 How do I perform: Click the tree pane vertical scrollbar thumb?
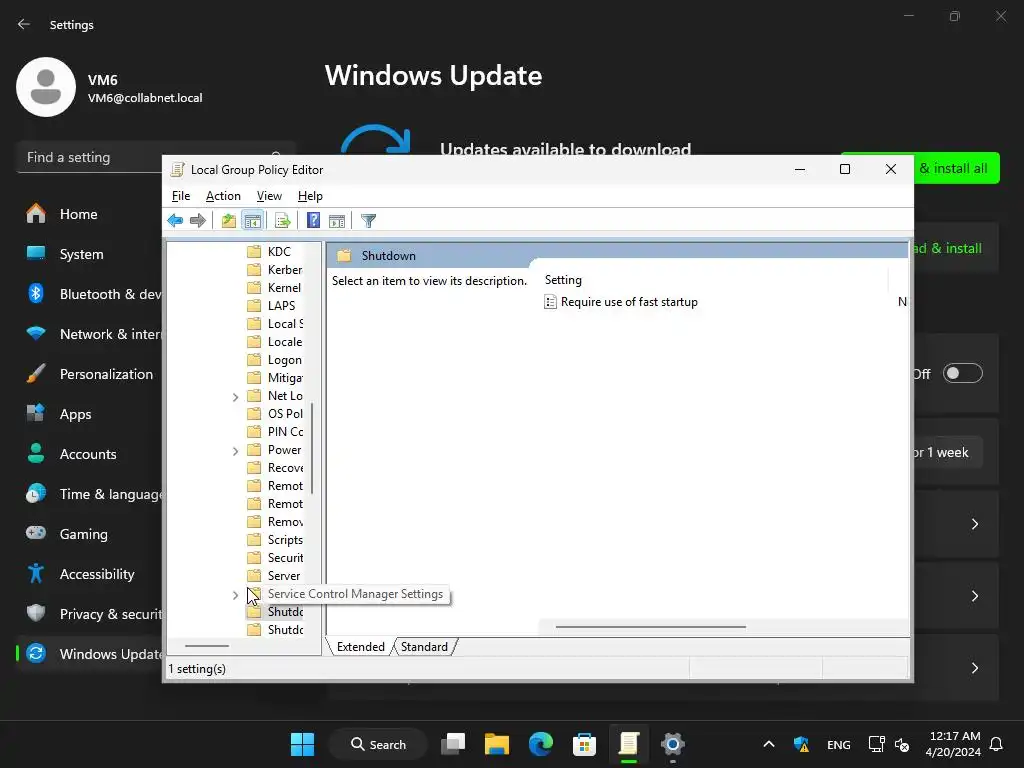point(312,448)
